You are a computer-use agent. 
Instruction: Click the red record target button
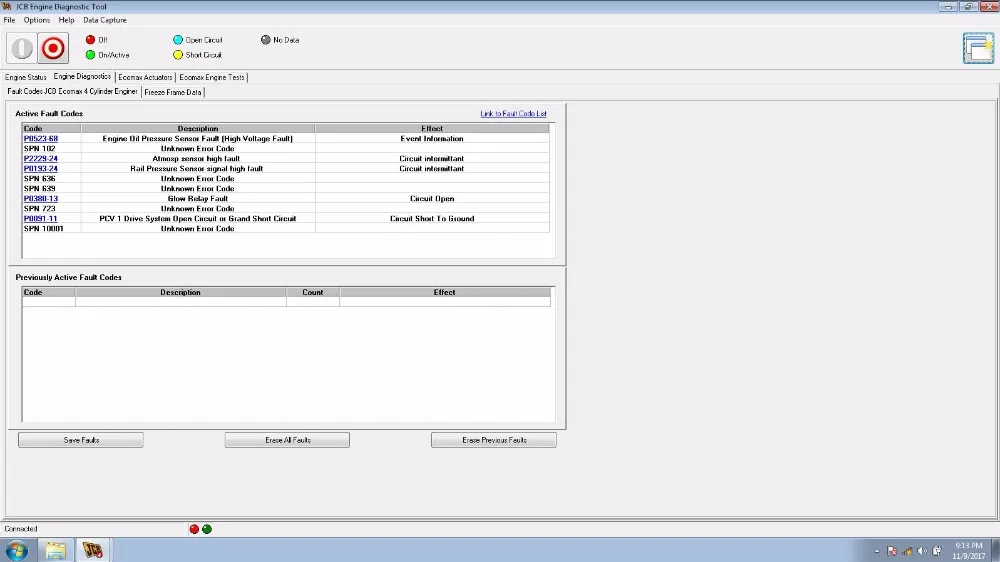[x=53, y=48]
